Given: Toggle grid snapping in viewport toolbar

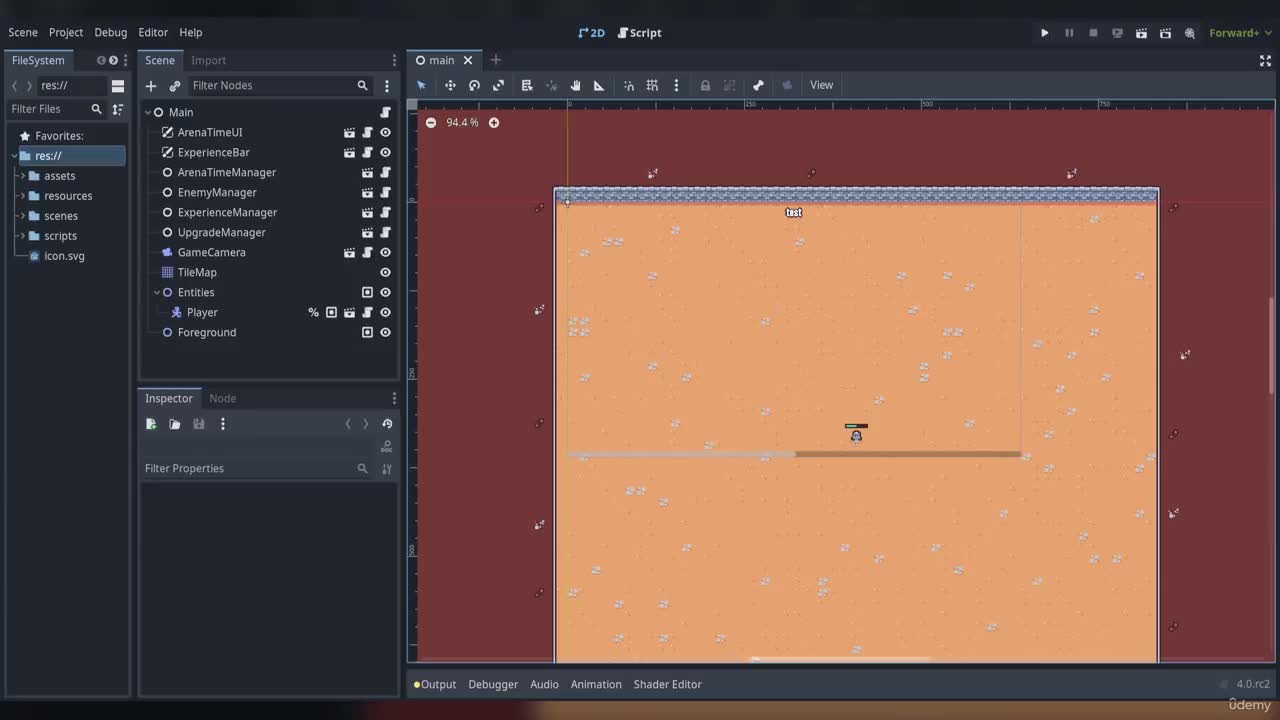Looking at the screenshot, I should pyautogui.click(x=652, y=85).
